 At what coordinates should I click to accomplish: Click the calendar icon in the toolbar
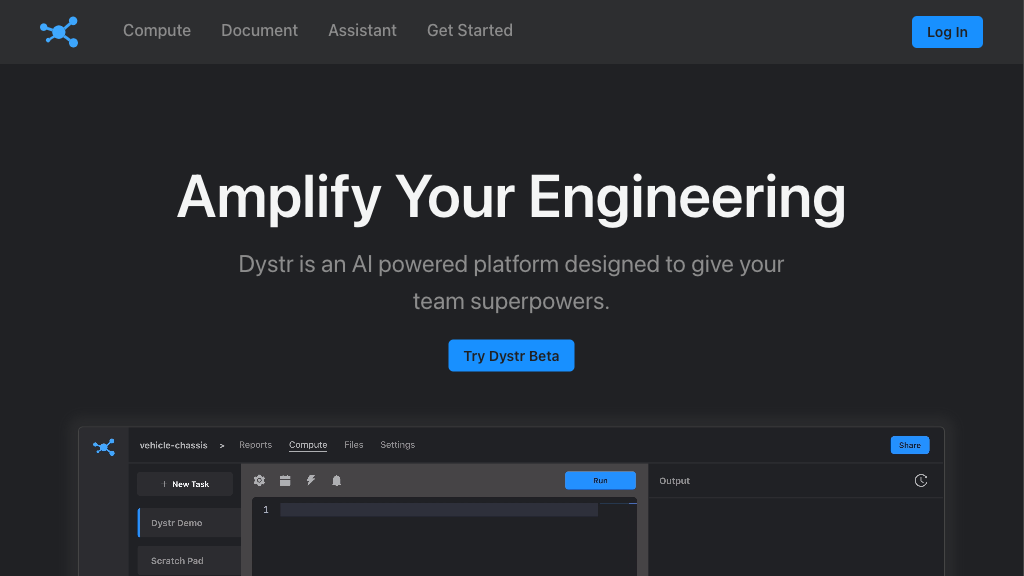tap(285, 480)
